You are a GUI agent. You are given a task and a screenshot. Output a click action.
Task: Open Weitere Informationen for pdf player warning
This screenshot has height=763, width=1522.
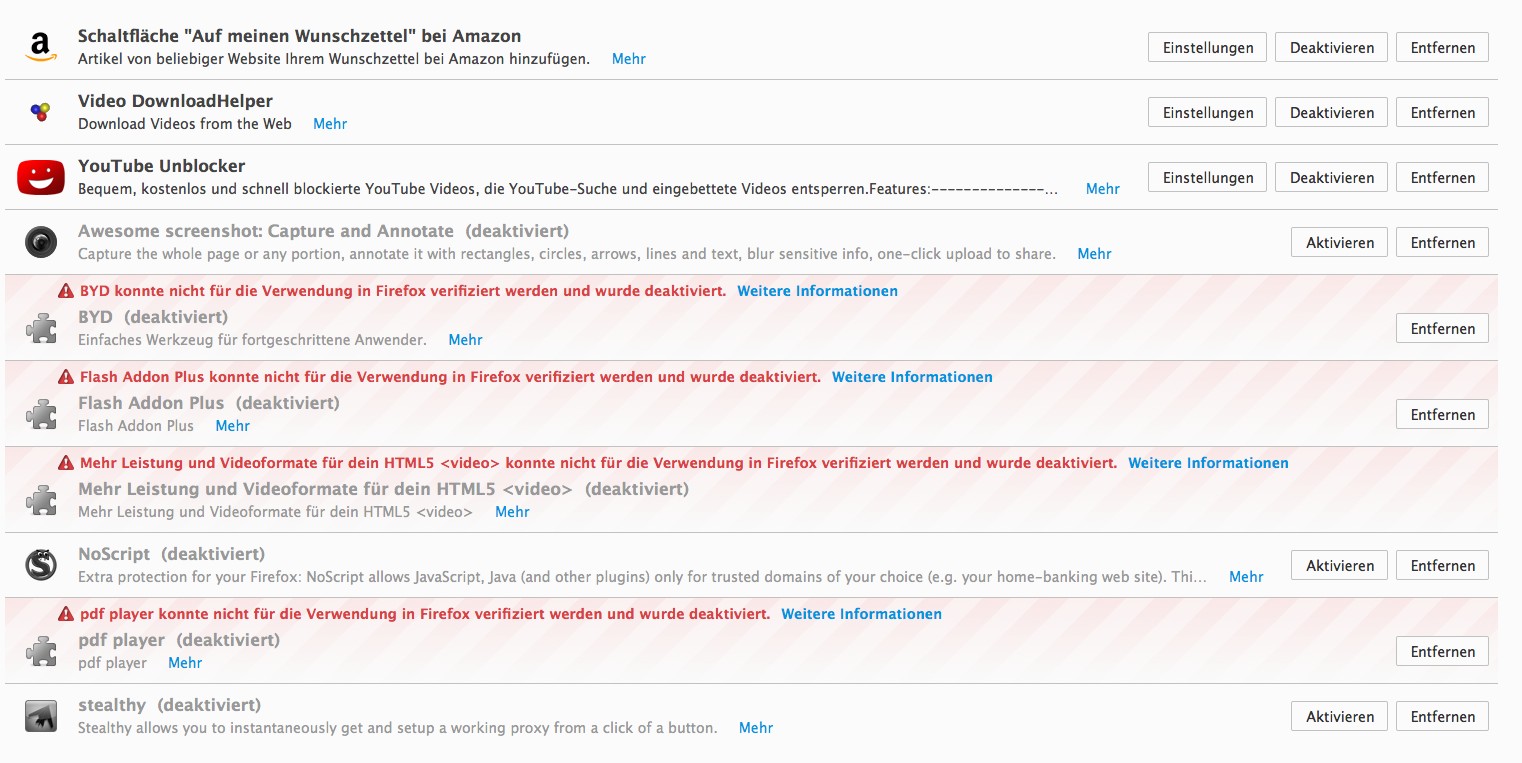click(861, 614)
